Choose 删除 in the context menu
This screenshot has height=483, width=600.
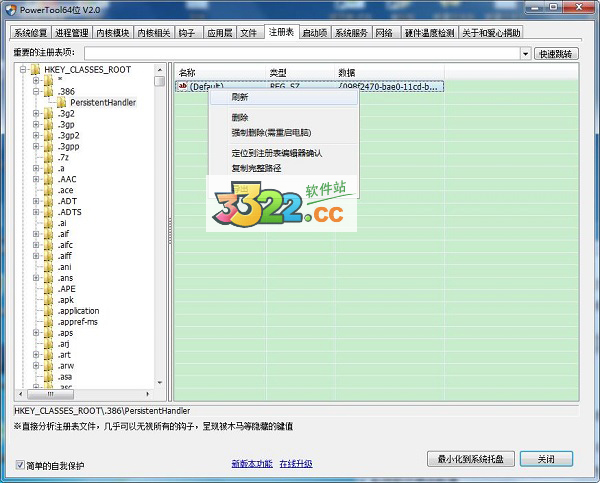(283, 117)
